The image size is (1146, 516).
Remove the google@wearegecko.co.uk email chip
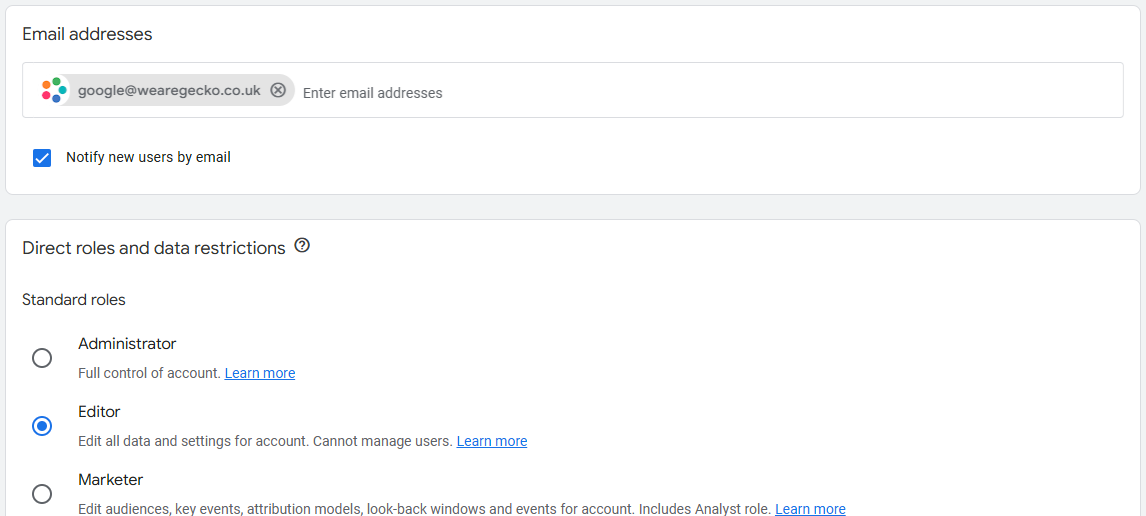pyautogui.click(x=278, y=90)
